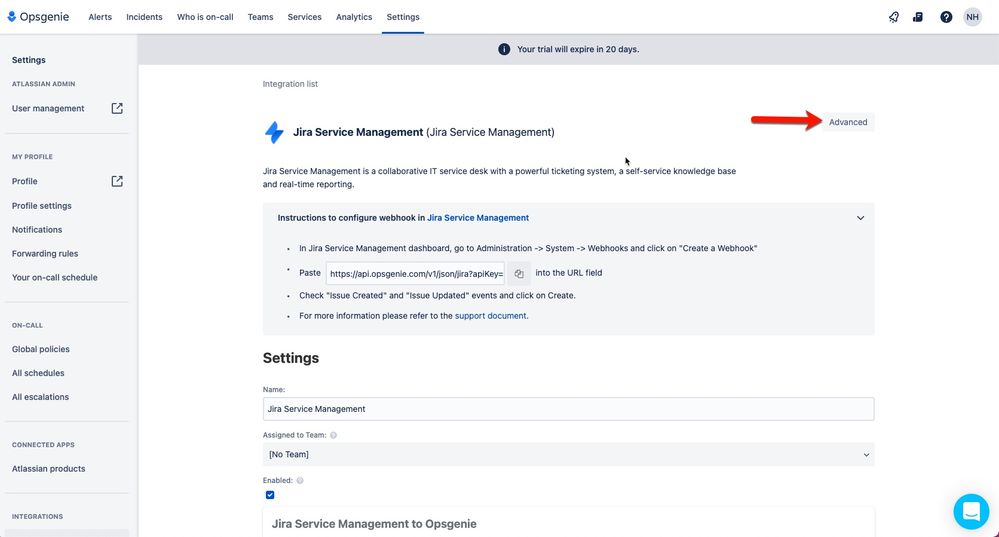
Task: Open Notifications settings
Action: tap(37, 229)
